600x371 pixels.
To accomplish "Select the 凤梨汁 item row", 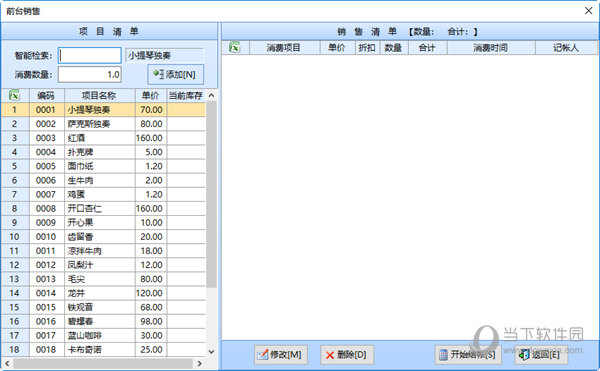I will click(103, 265).
